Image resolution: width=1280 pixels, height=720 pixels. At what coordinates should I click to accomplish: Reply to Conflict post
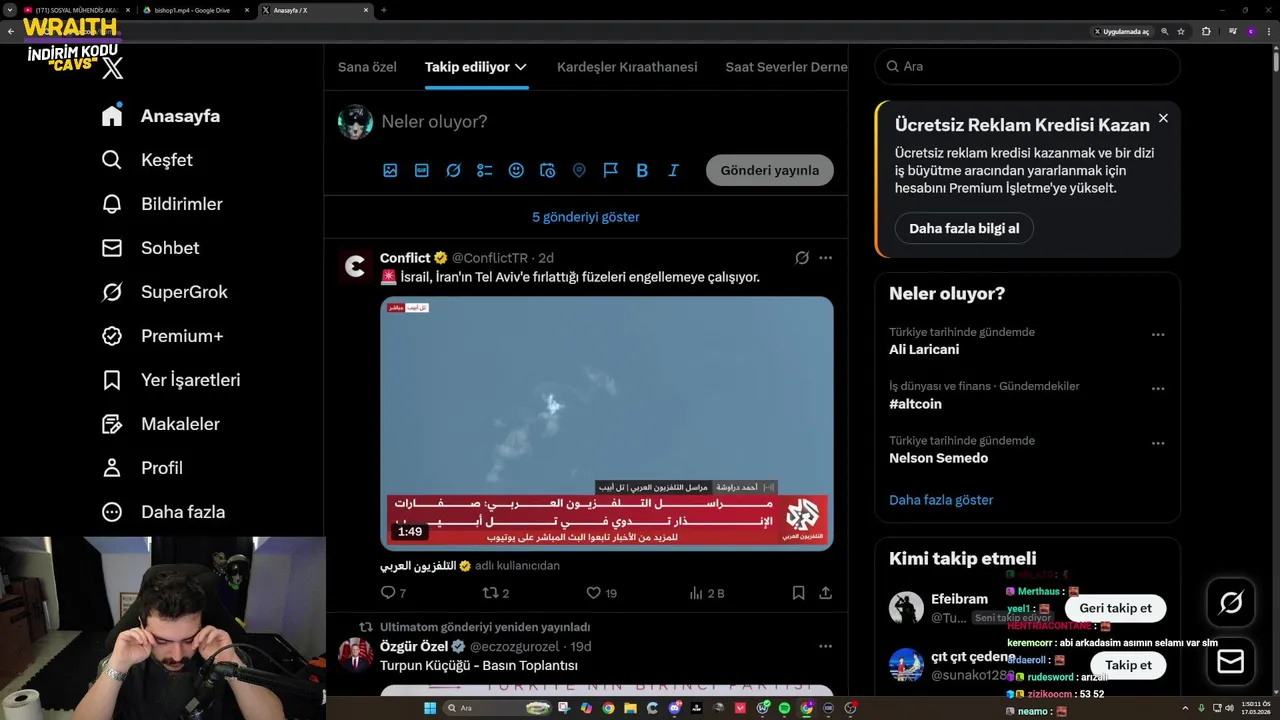coord(389,593)
